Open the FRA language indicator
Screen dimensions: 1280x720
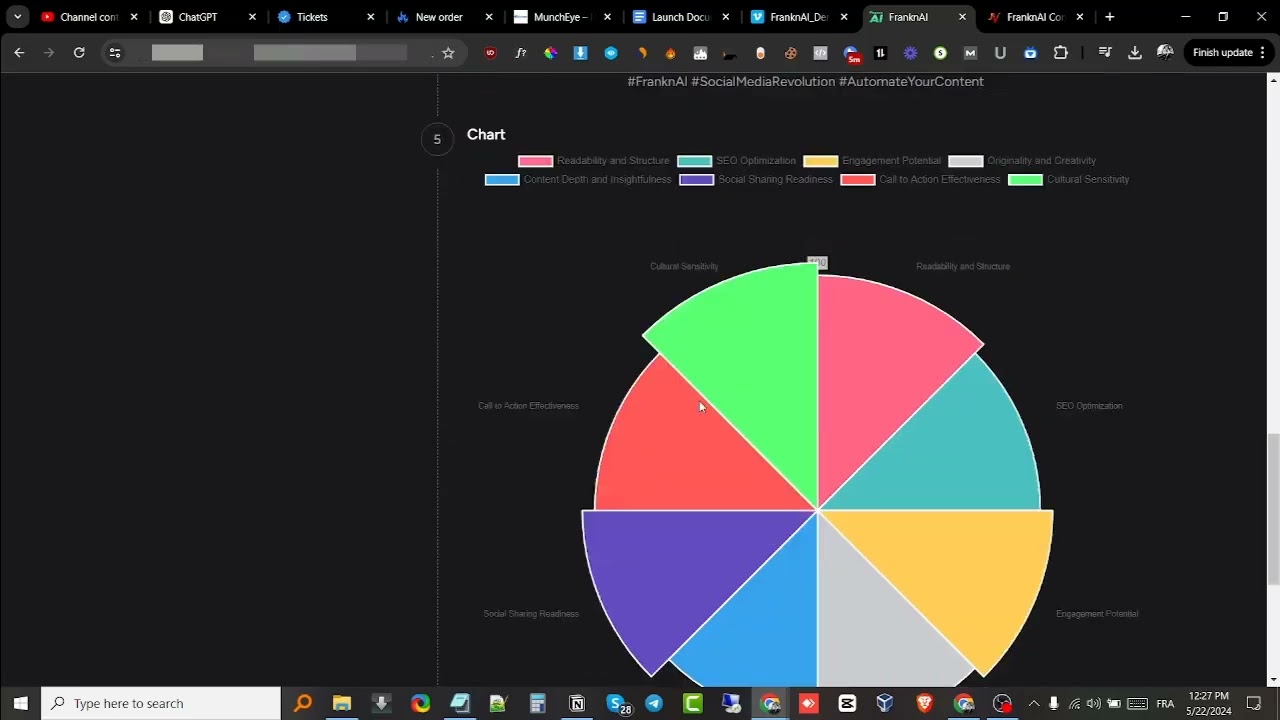coord(1165,704)
